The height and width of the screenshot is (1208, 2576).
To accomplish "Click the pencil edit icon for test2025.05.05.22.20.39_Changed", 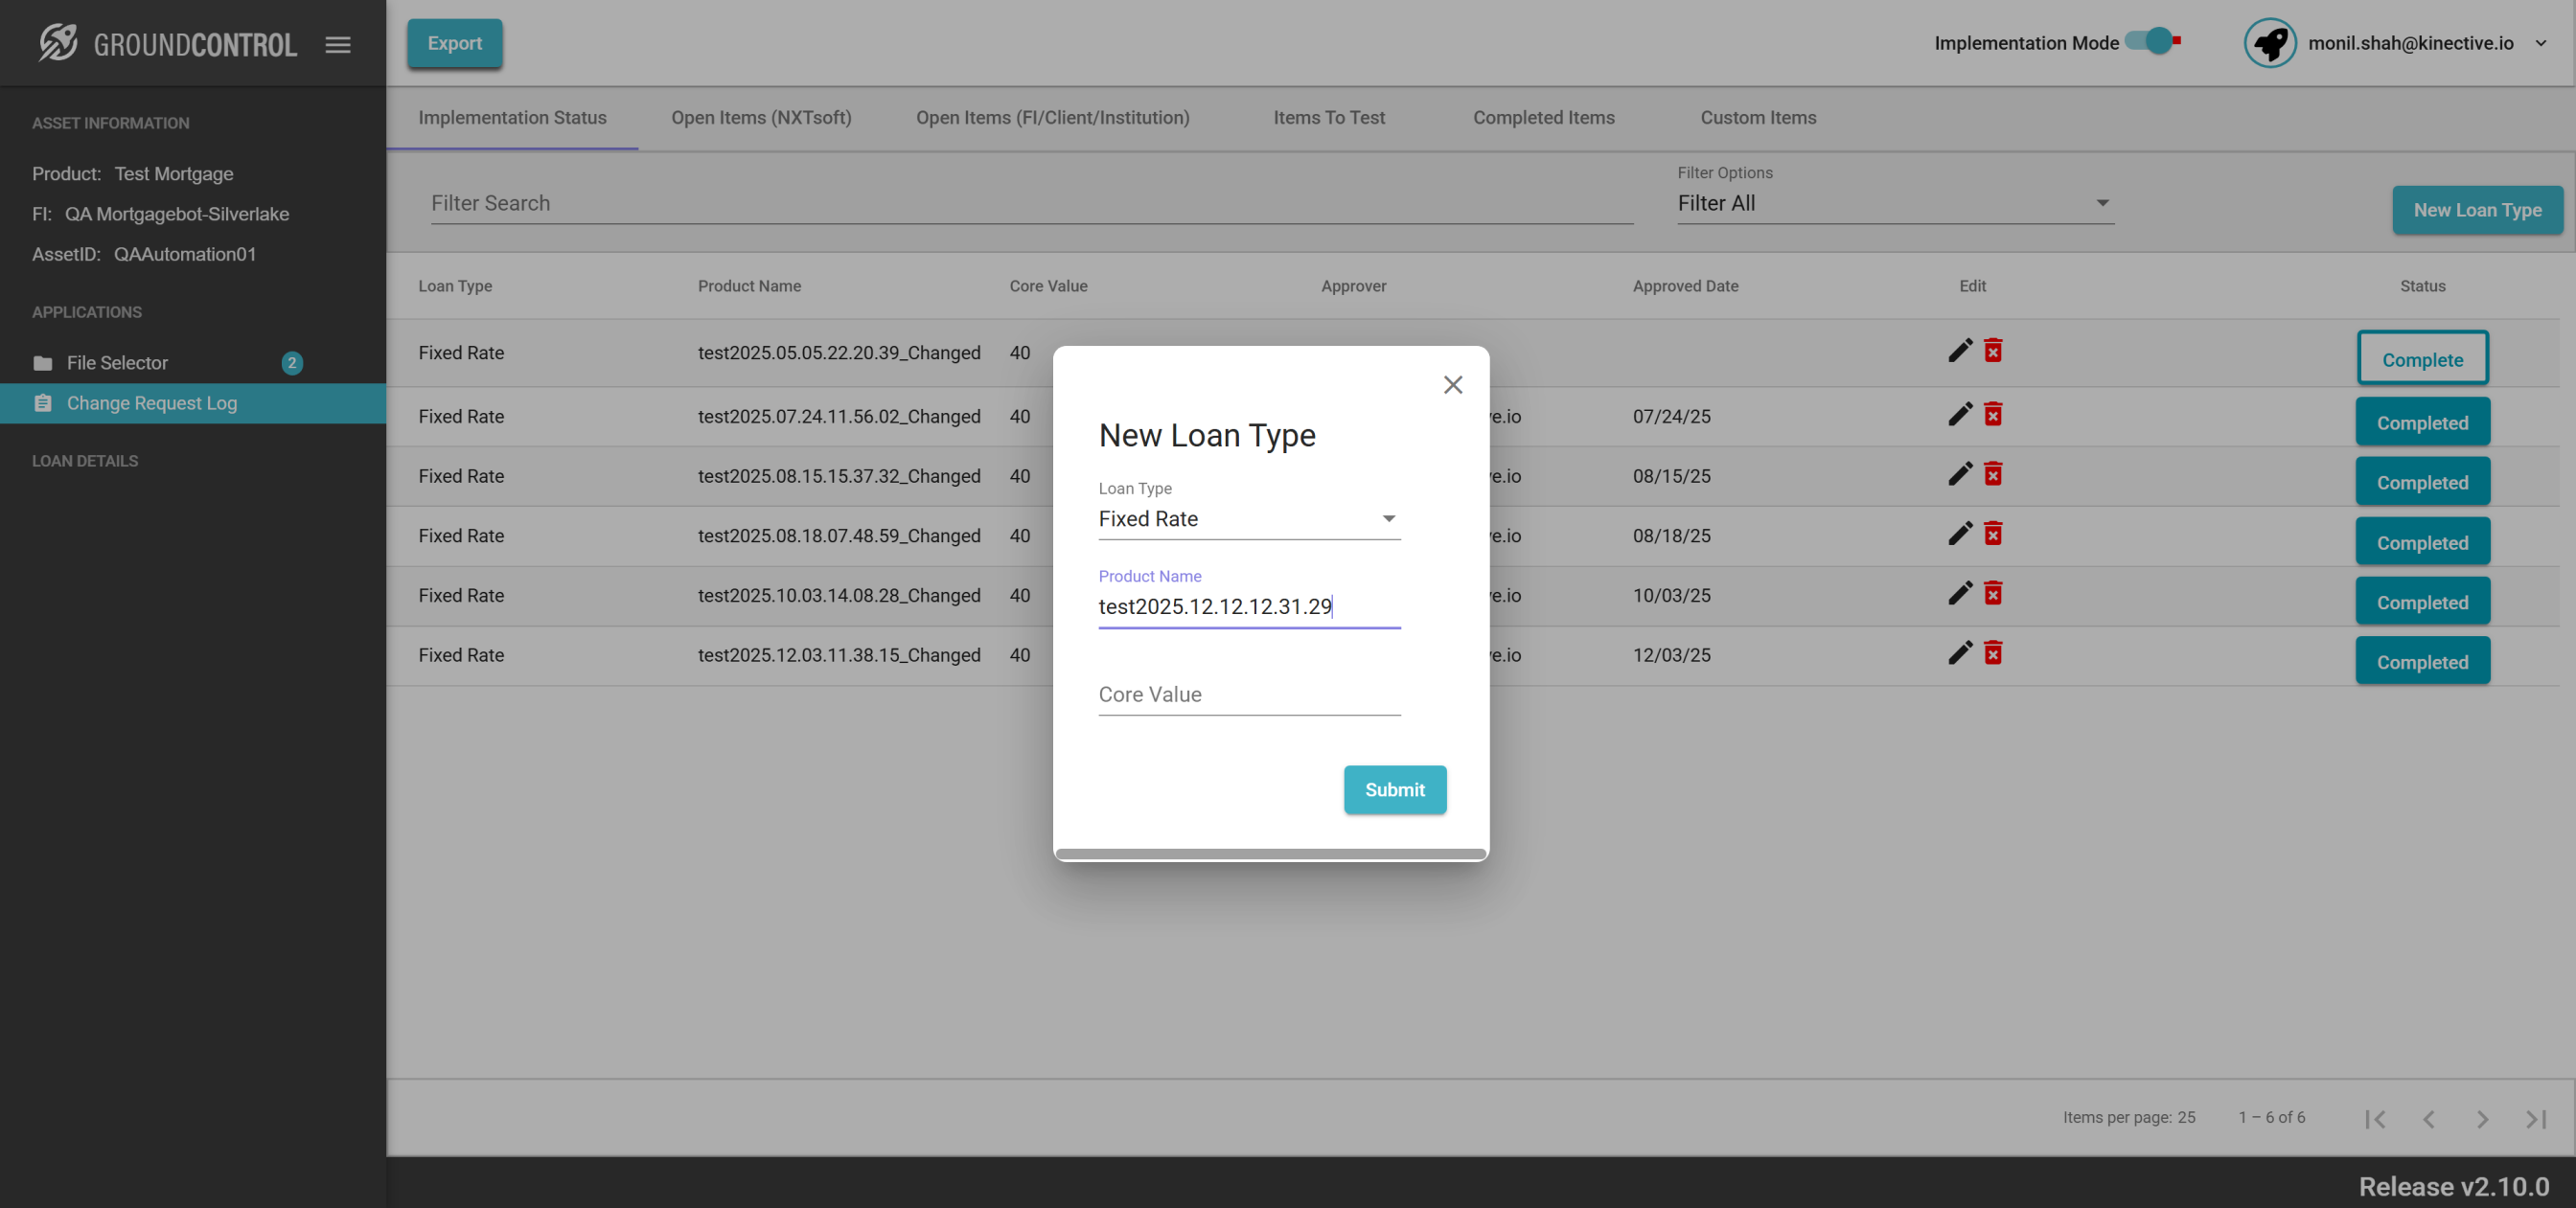I will [1959, 351].
